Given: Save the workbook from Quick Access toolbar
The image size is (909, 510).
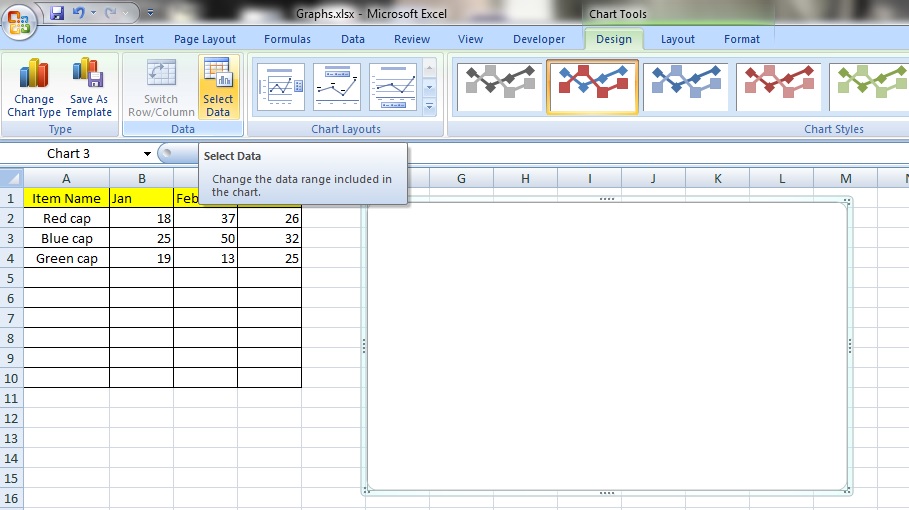Looking at the screenshot, I should (x=57, y=14).
